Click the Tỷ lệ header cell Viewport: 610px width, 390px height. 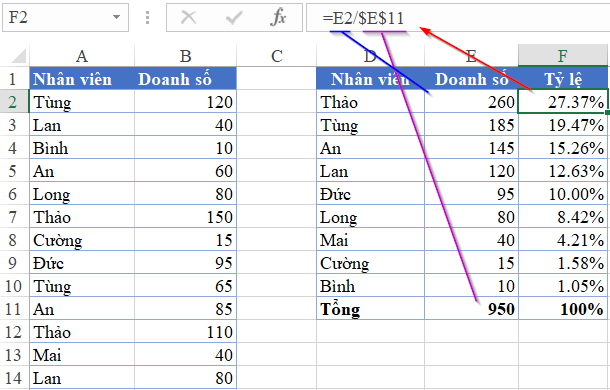coord(563,79)
